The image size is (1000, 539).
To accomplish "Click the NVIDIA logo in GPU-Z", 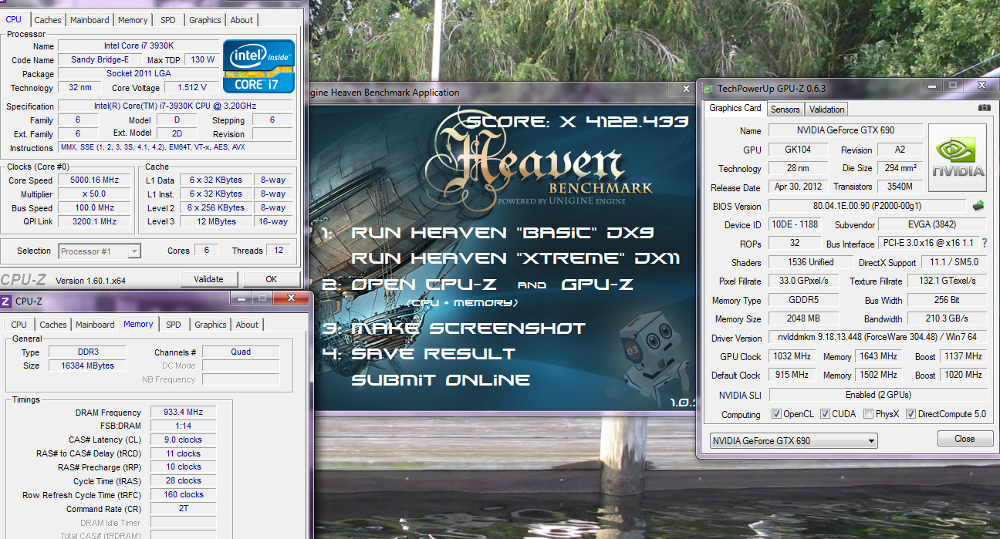I will coord(957,158).
